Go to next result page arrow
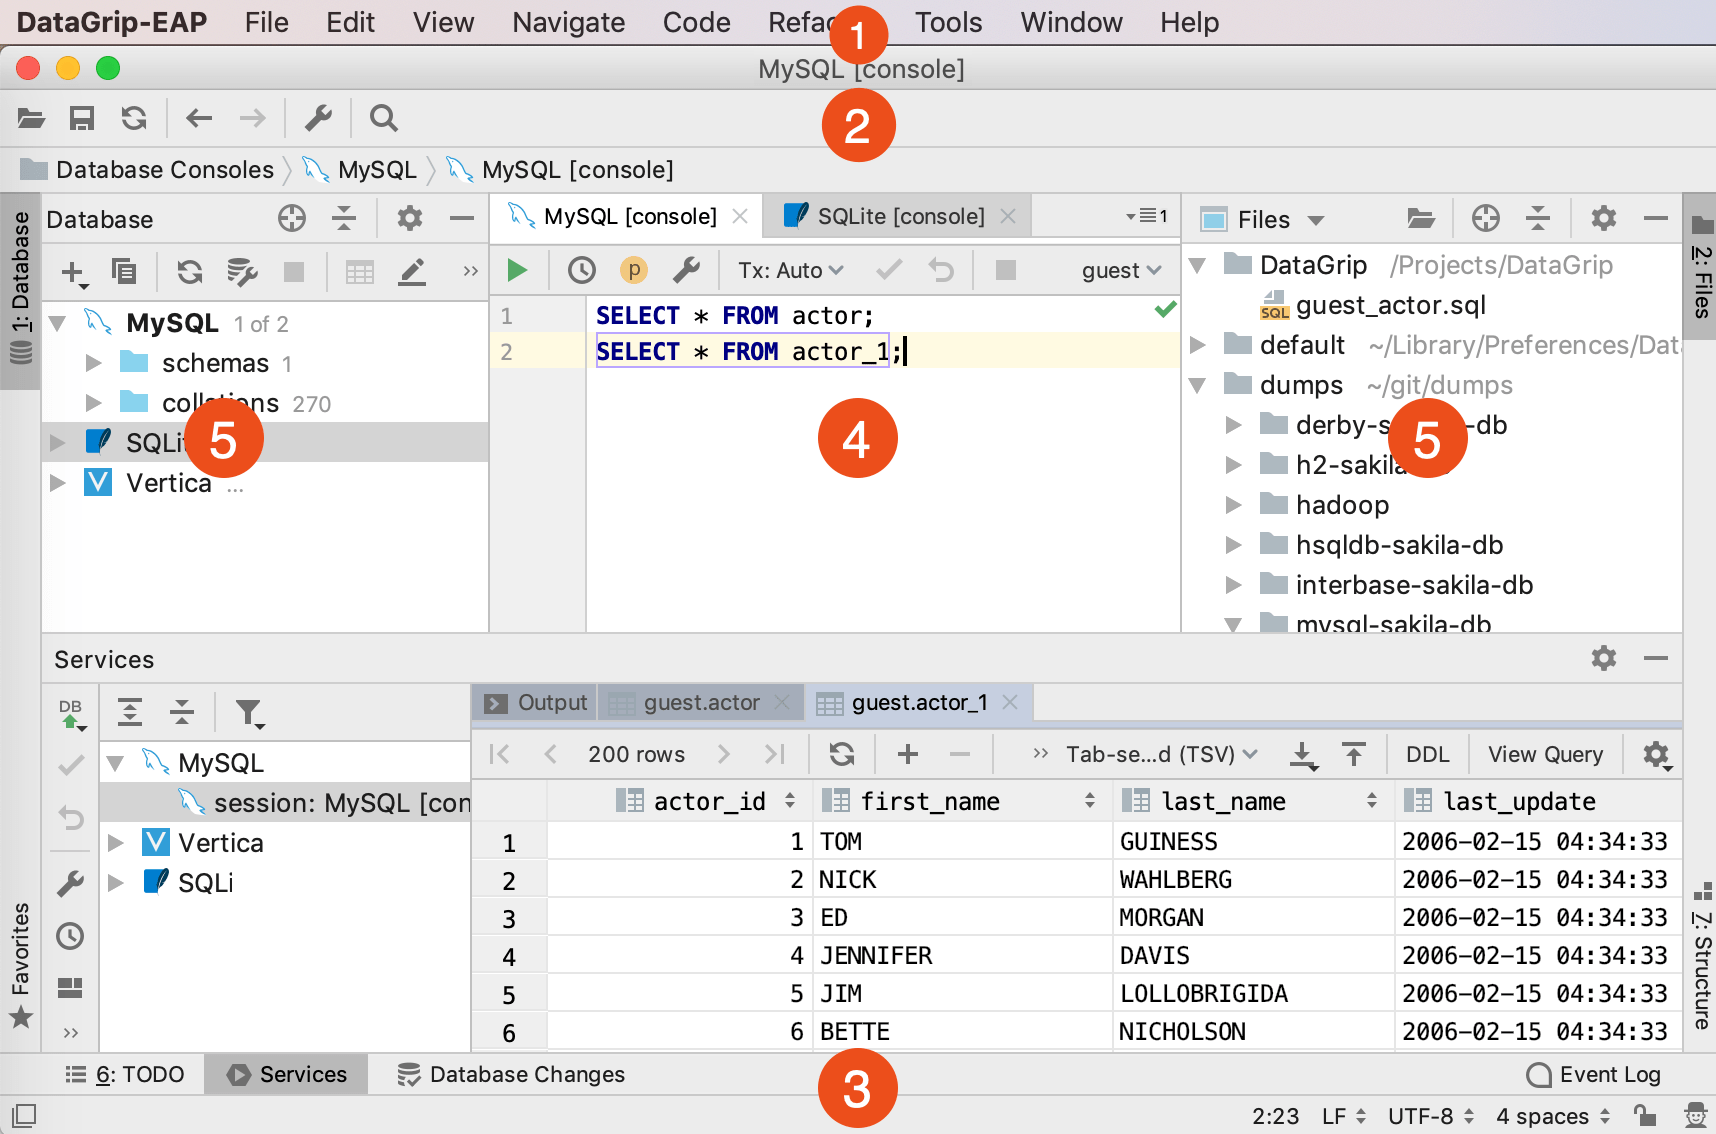1716x1134 pixels. 724,754
